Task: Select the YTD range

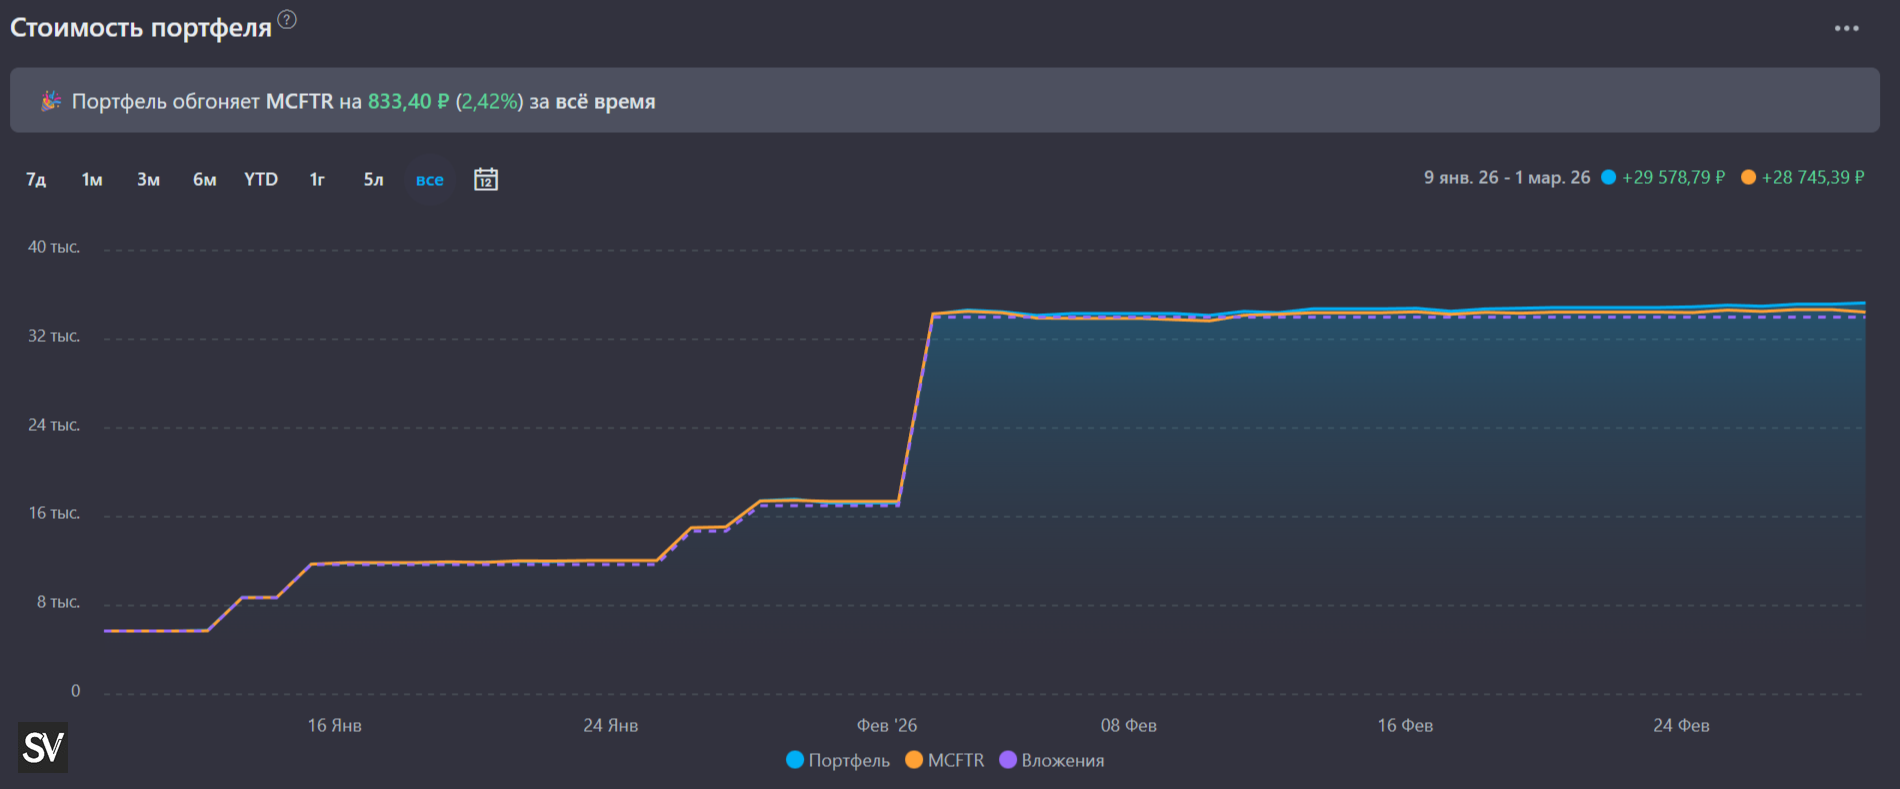Action: [x=261, y=180]
